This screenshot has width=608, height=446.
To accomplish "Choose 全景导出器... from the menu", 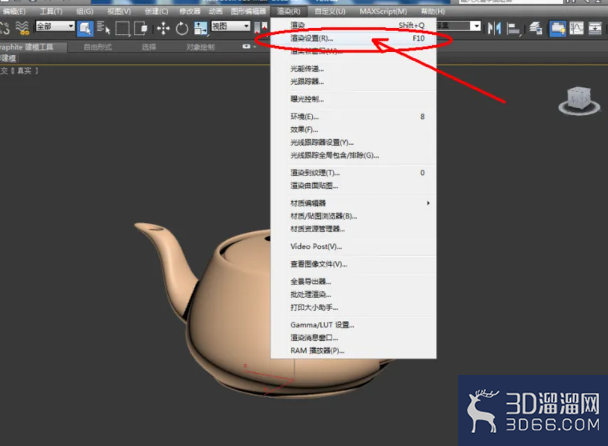I will click(x=353, y=282).
